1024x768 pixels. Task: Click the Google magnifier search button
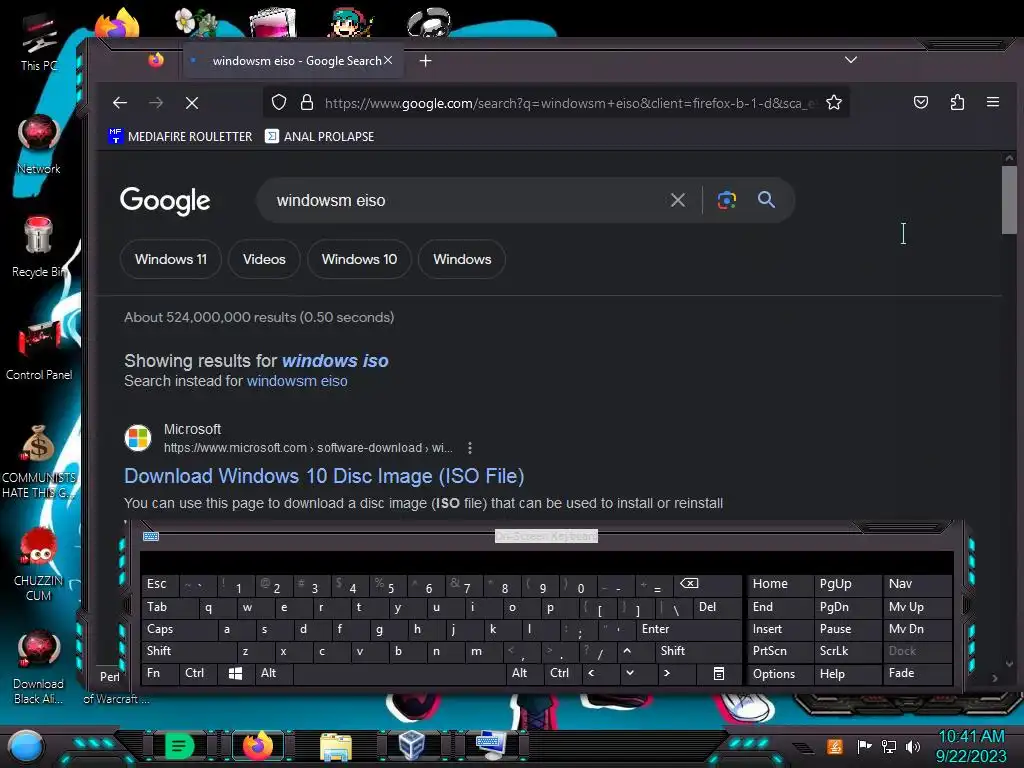click(x=766, y=199)
